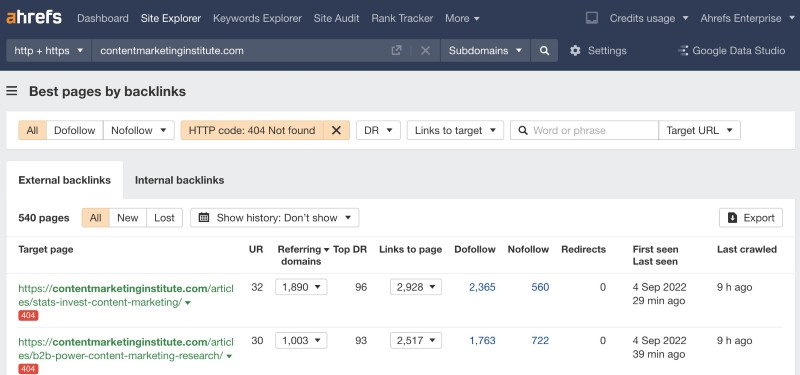Select the Dofollow filter
Viewport: 800px width, 375px height.
[74, 130]
